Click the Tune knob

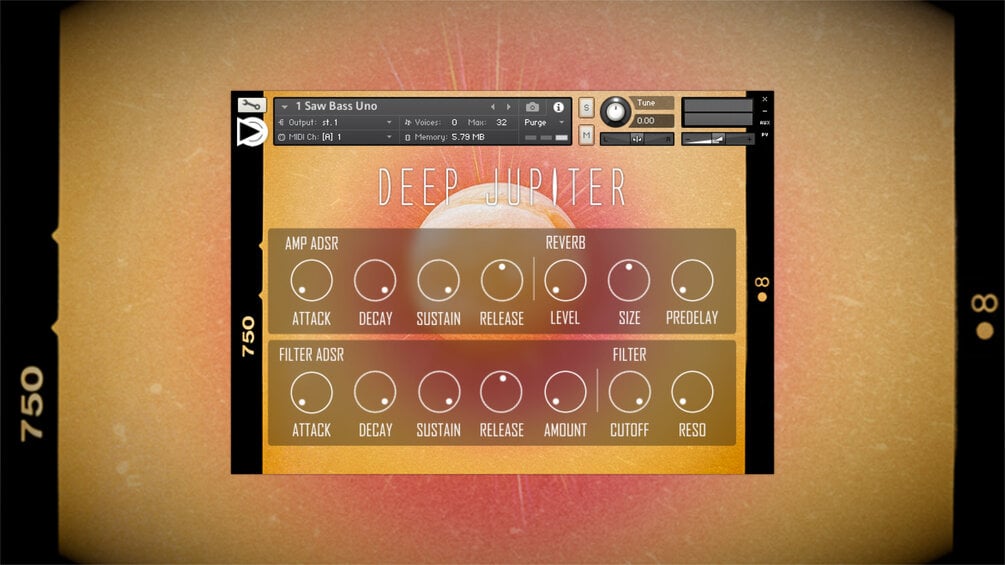[615, 111]
